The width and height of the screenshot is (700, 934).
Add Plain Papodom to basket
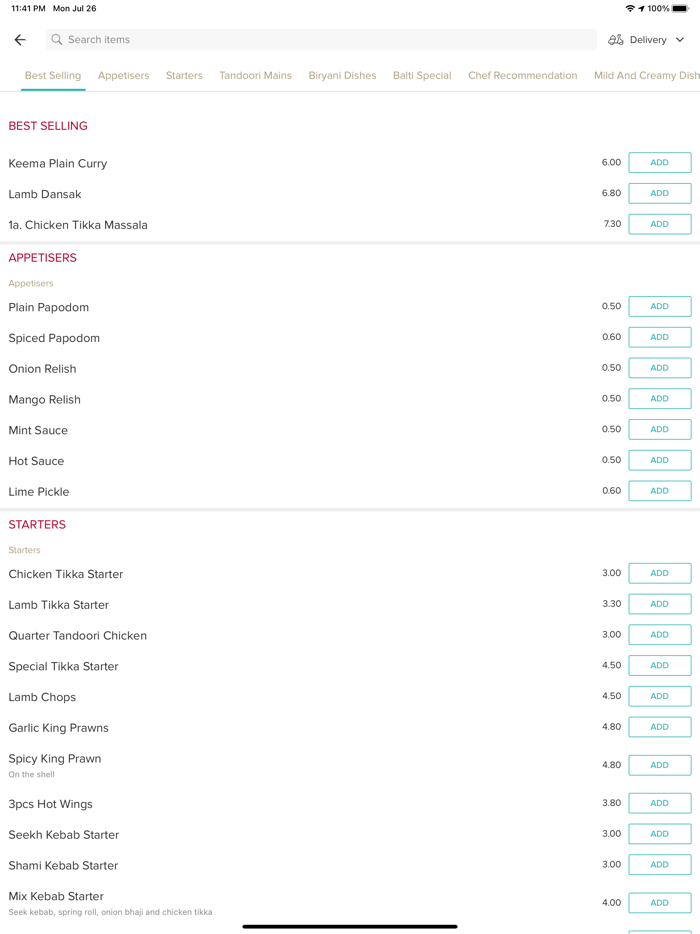(659, 307)
